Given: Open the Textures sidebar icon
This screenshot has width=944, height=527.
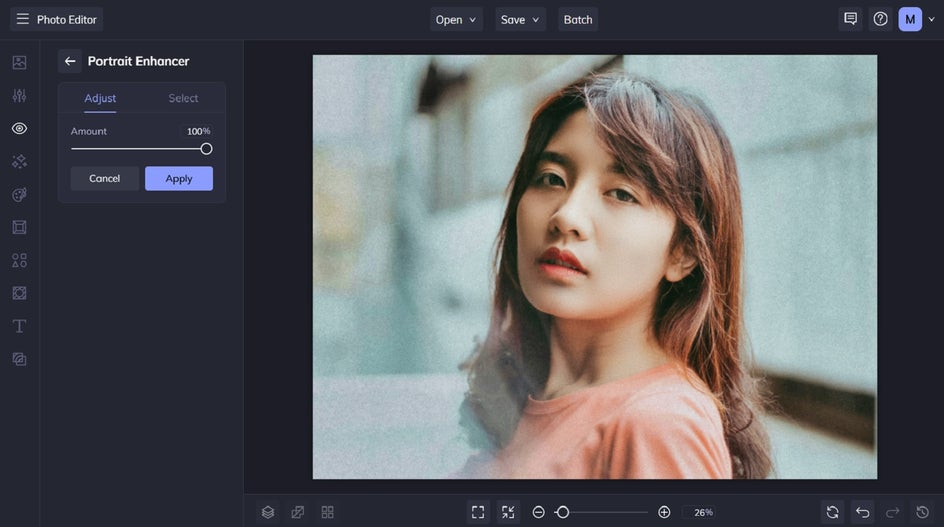Looking at the screenshot, I should (x=19, y=359).
